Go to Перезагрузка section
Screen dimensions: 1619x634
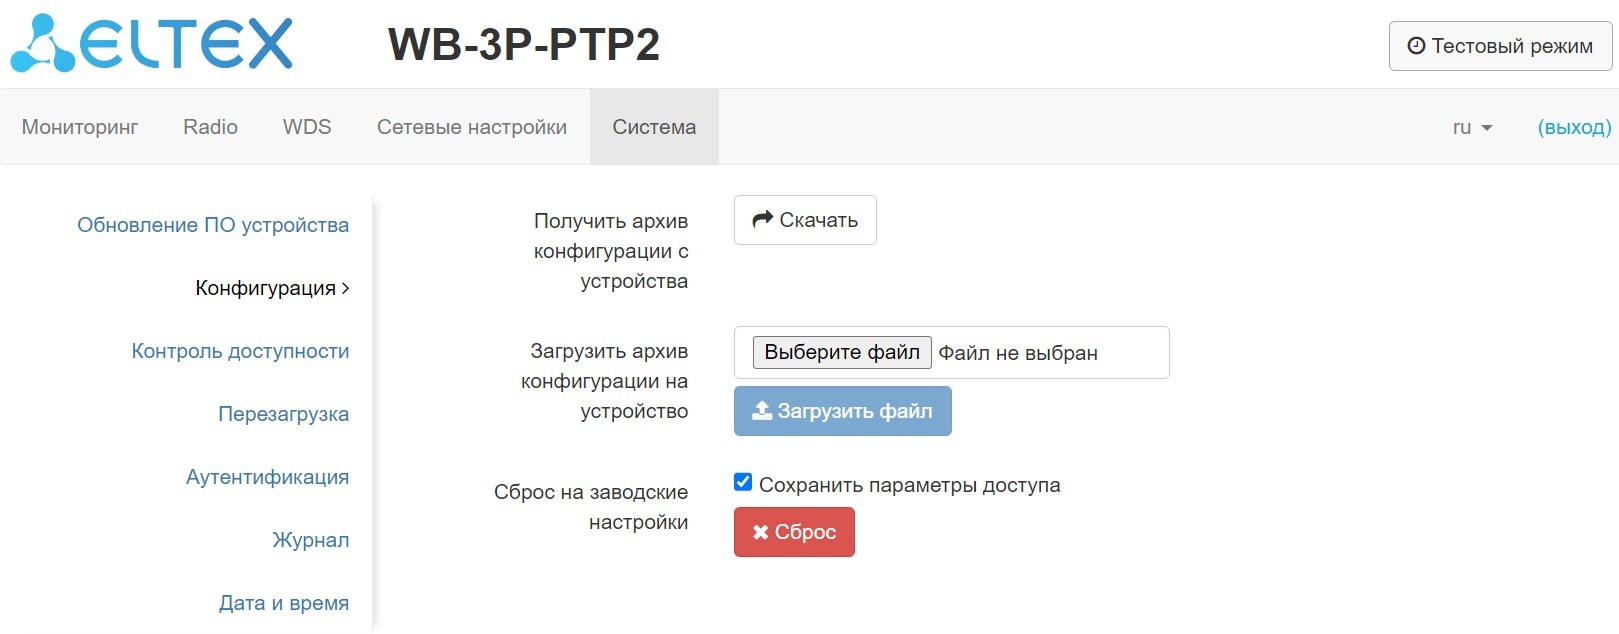point(283,414)
